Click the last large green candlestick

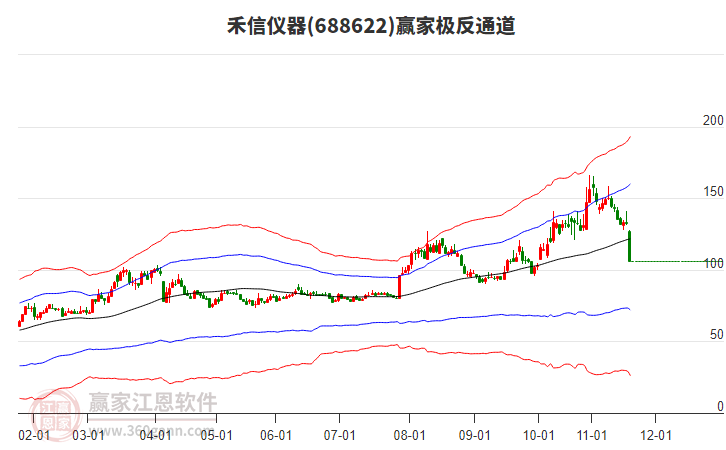point(630,246)
